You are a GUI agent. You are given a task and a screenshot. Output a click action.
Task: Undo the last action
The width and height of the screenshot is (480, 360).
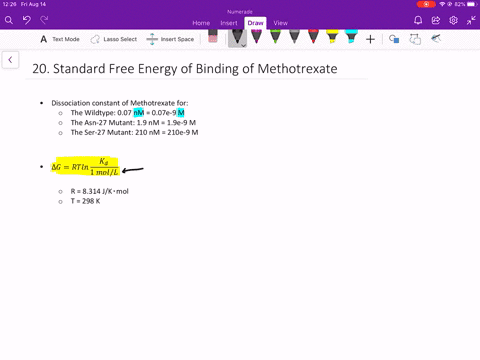[27, 20]
